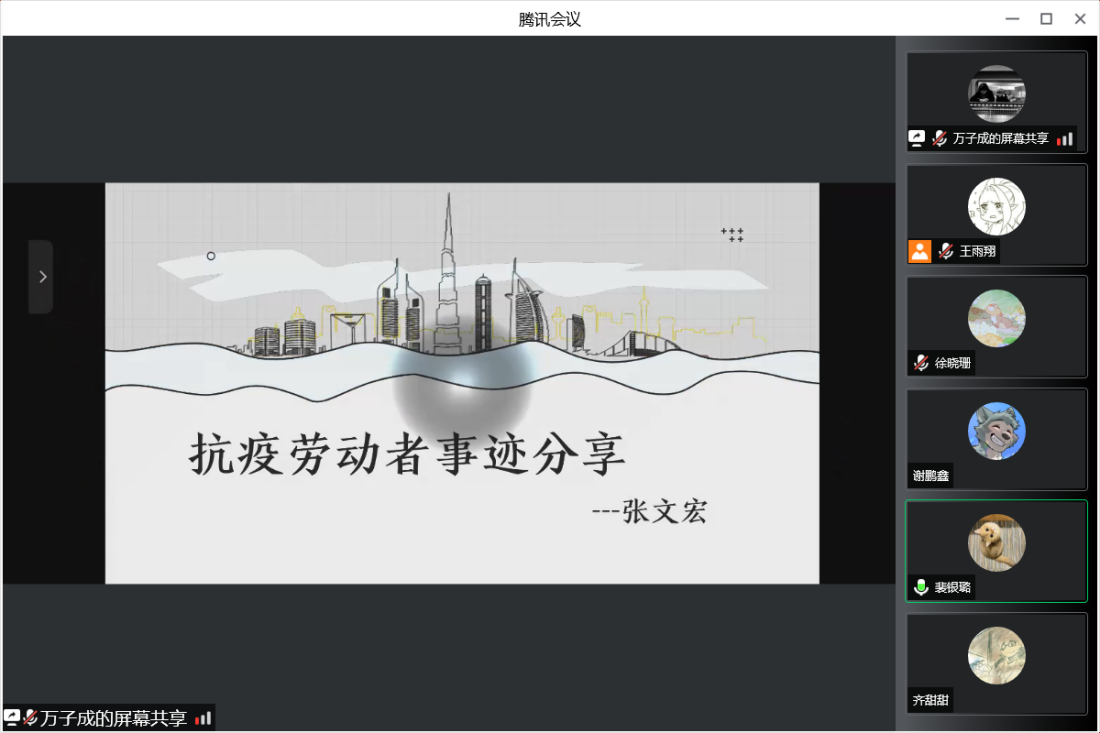
Task: Select 齐甜甜's participant avatar
Action: pos(996,655)
